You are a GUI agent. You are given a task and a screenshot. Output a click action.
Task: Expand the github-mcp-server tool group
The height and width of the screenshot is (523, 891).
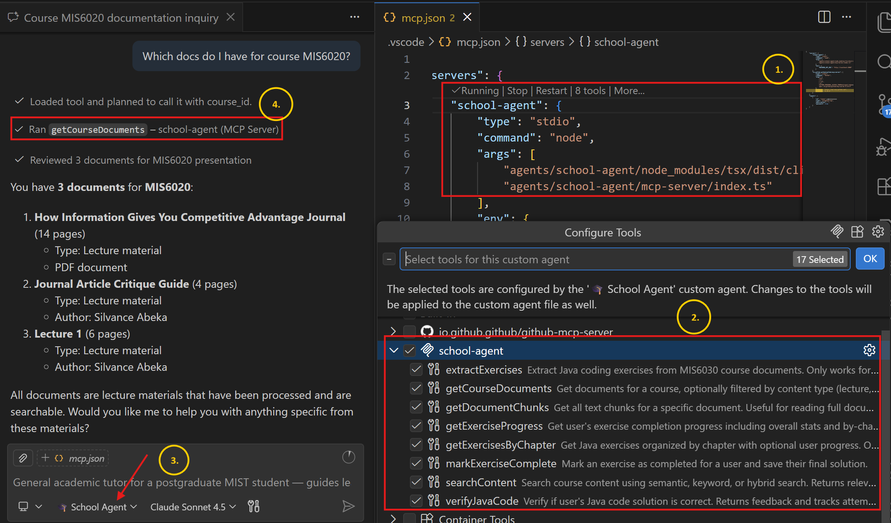(393, 331)
